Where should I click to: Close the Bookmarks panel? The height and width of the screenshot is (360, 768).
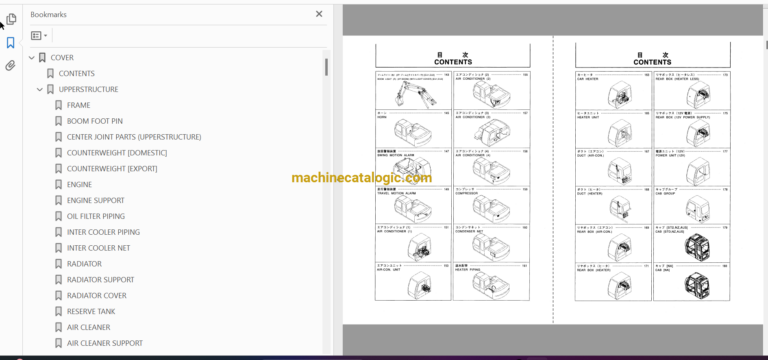pos(319,14)
